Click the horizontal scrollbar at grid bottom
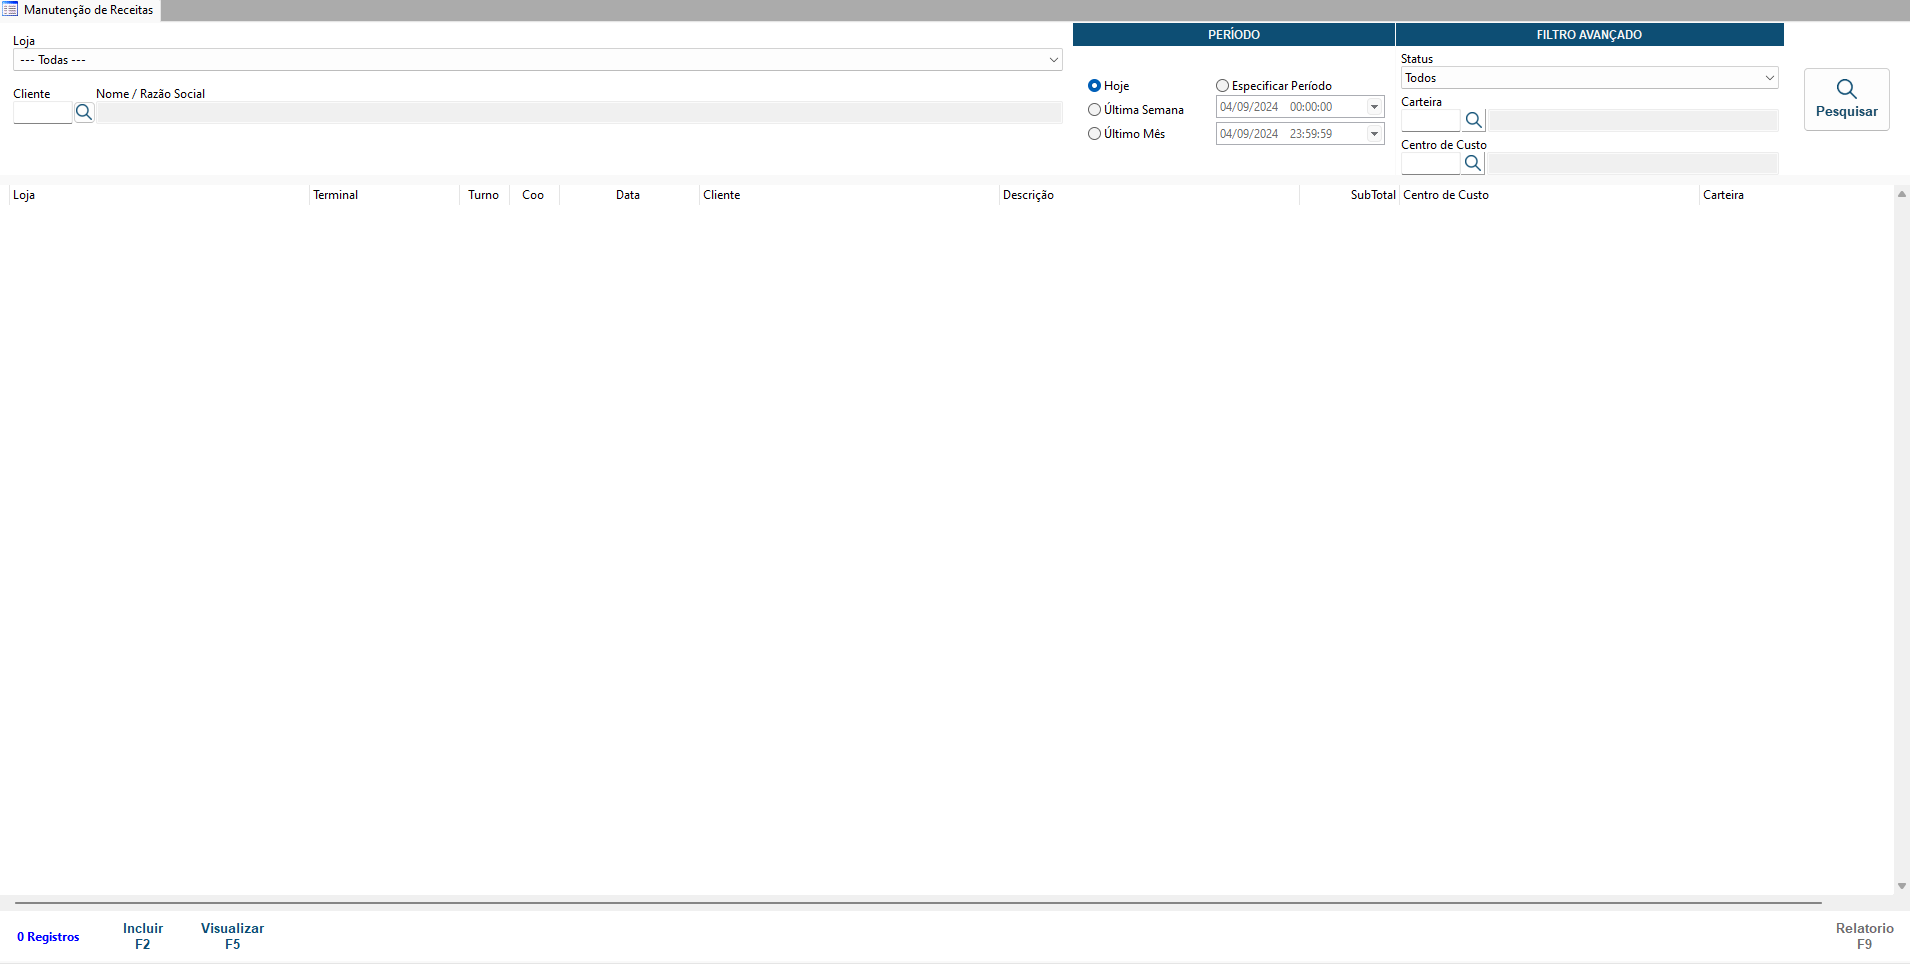Screen dimensions: 1910x964 918,903
